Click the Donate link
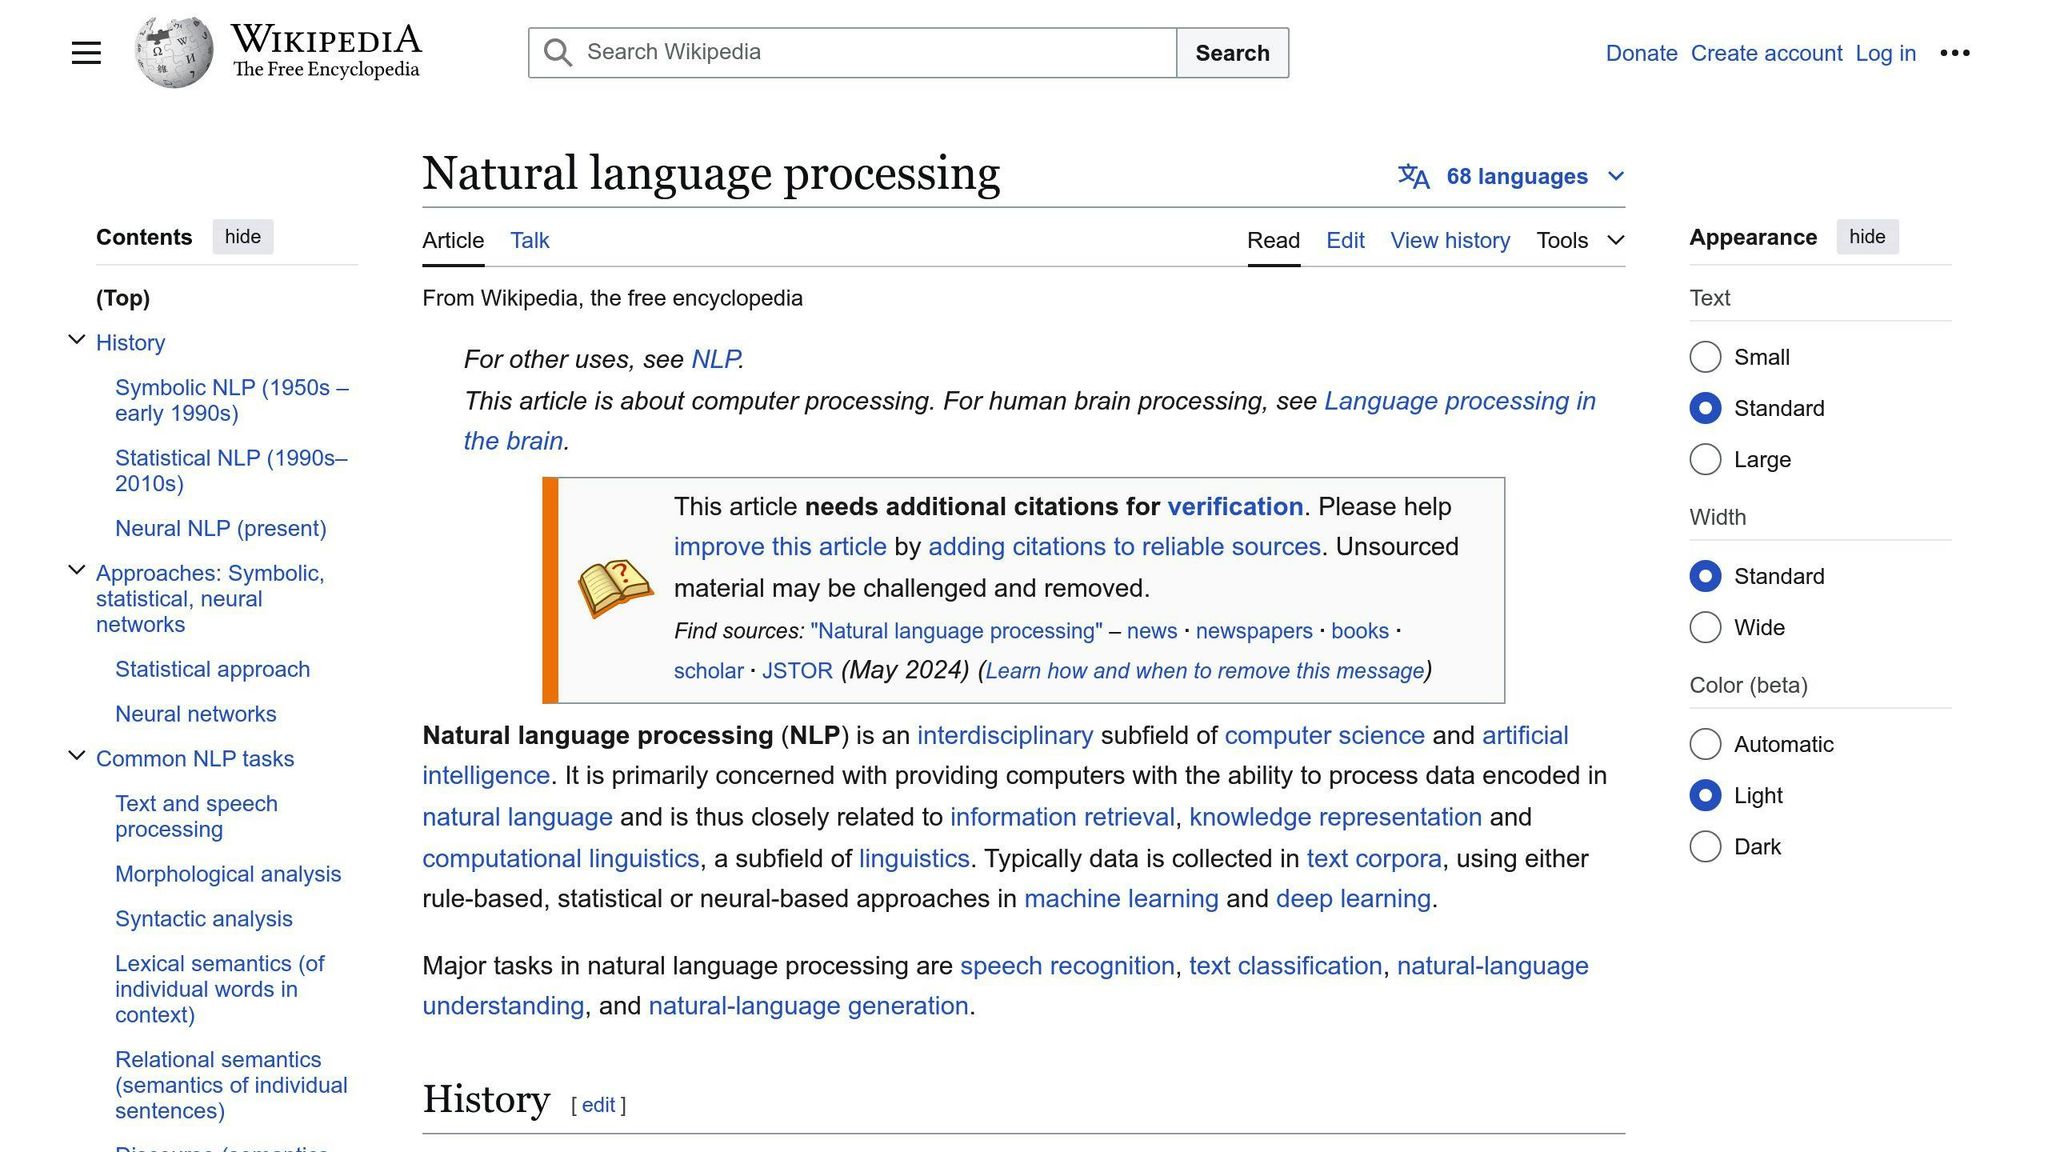Screen dimensions: 2048x1152 1640,53
